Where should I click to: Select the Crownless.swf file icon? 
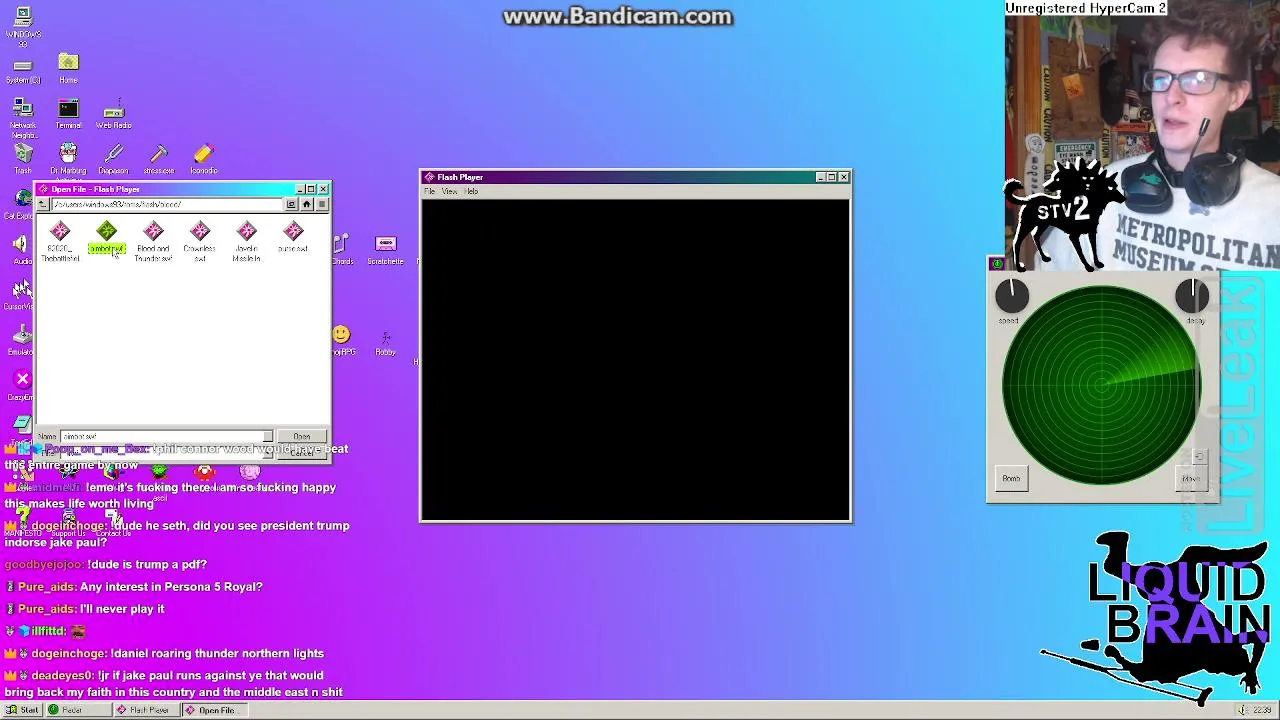pyautogui.click(x=200, y=232)
